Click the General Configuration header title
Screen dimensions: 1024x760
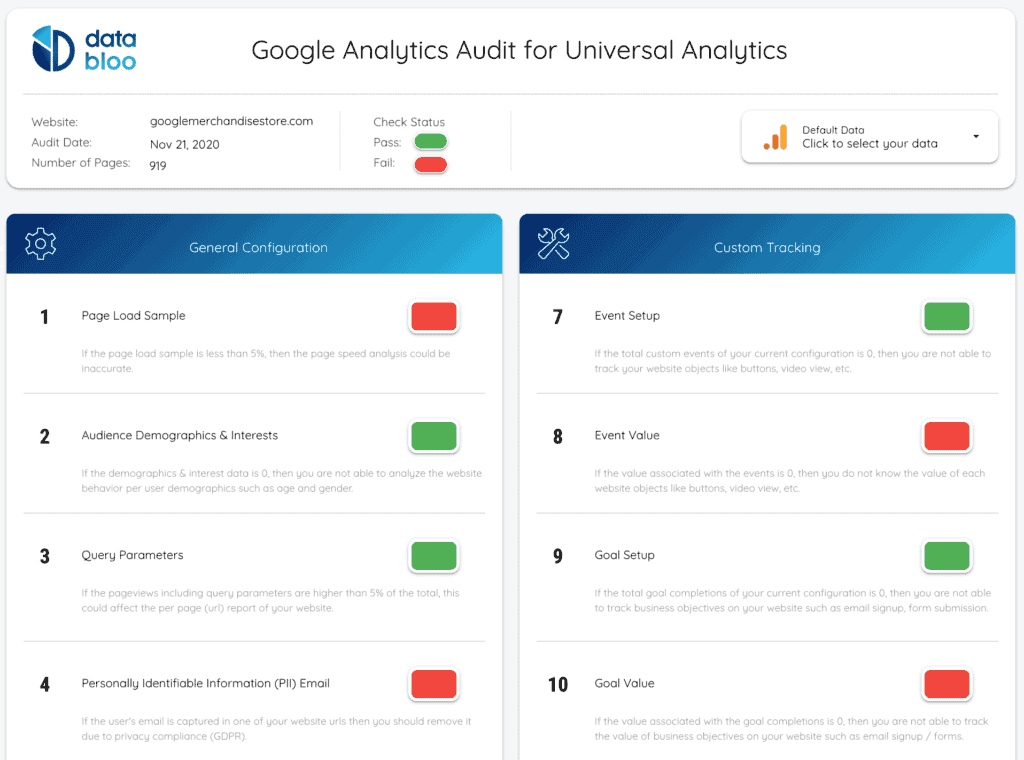(259, 247)
